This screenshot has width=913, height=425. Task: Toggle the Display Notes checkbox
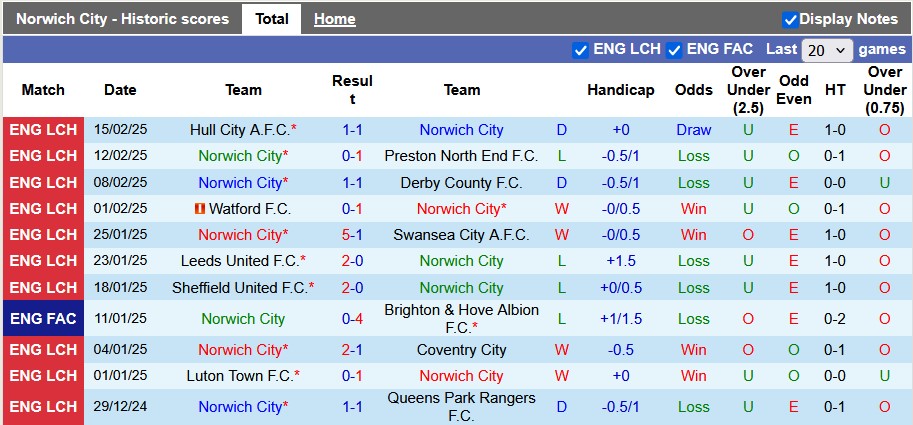790,19
